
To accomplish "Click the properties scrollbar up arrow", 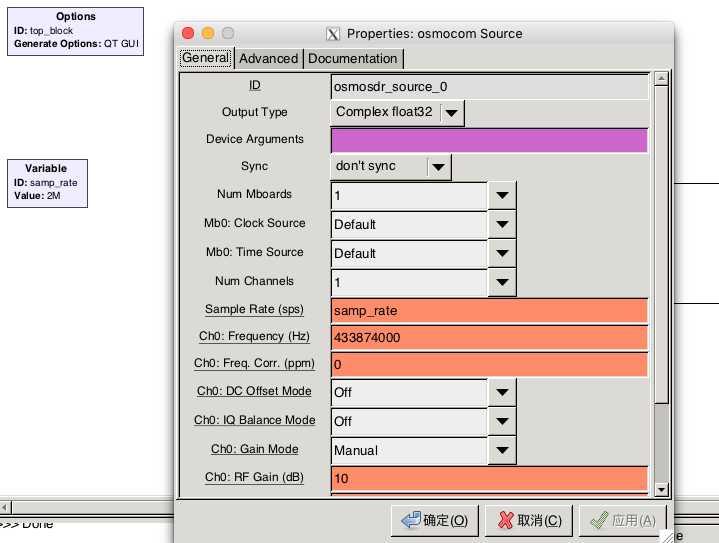I will (x=661, y=79).
